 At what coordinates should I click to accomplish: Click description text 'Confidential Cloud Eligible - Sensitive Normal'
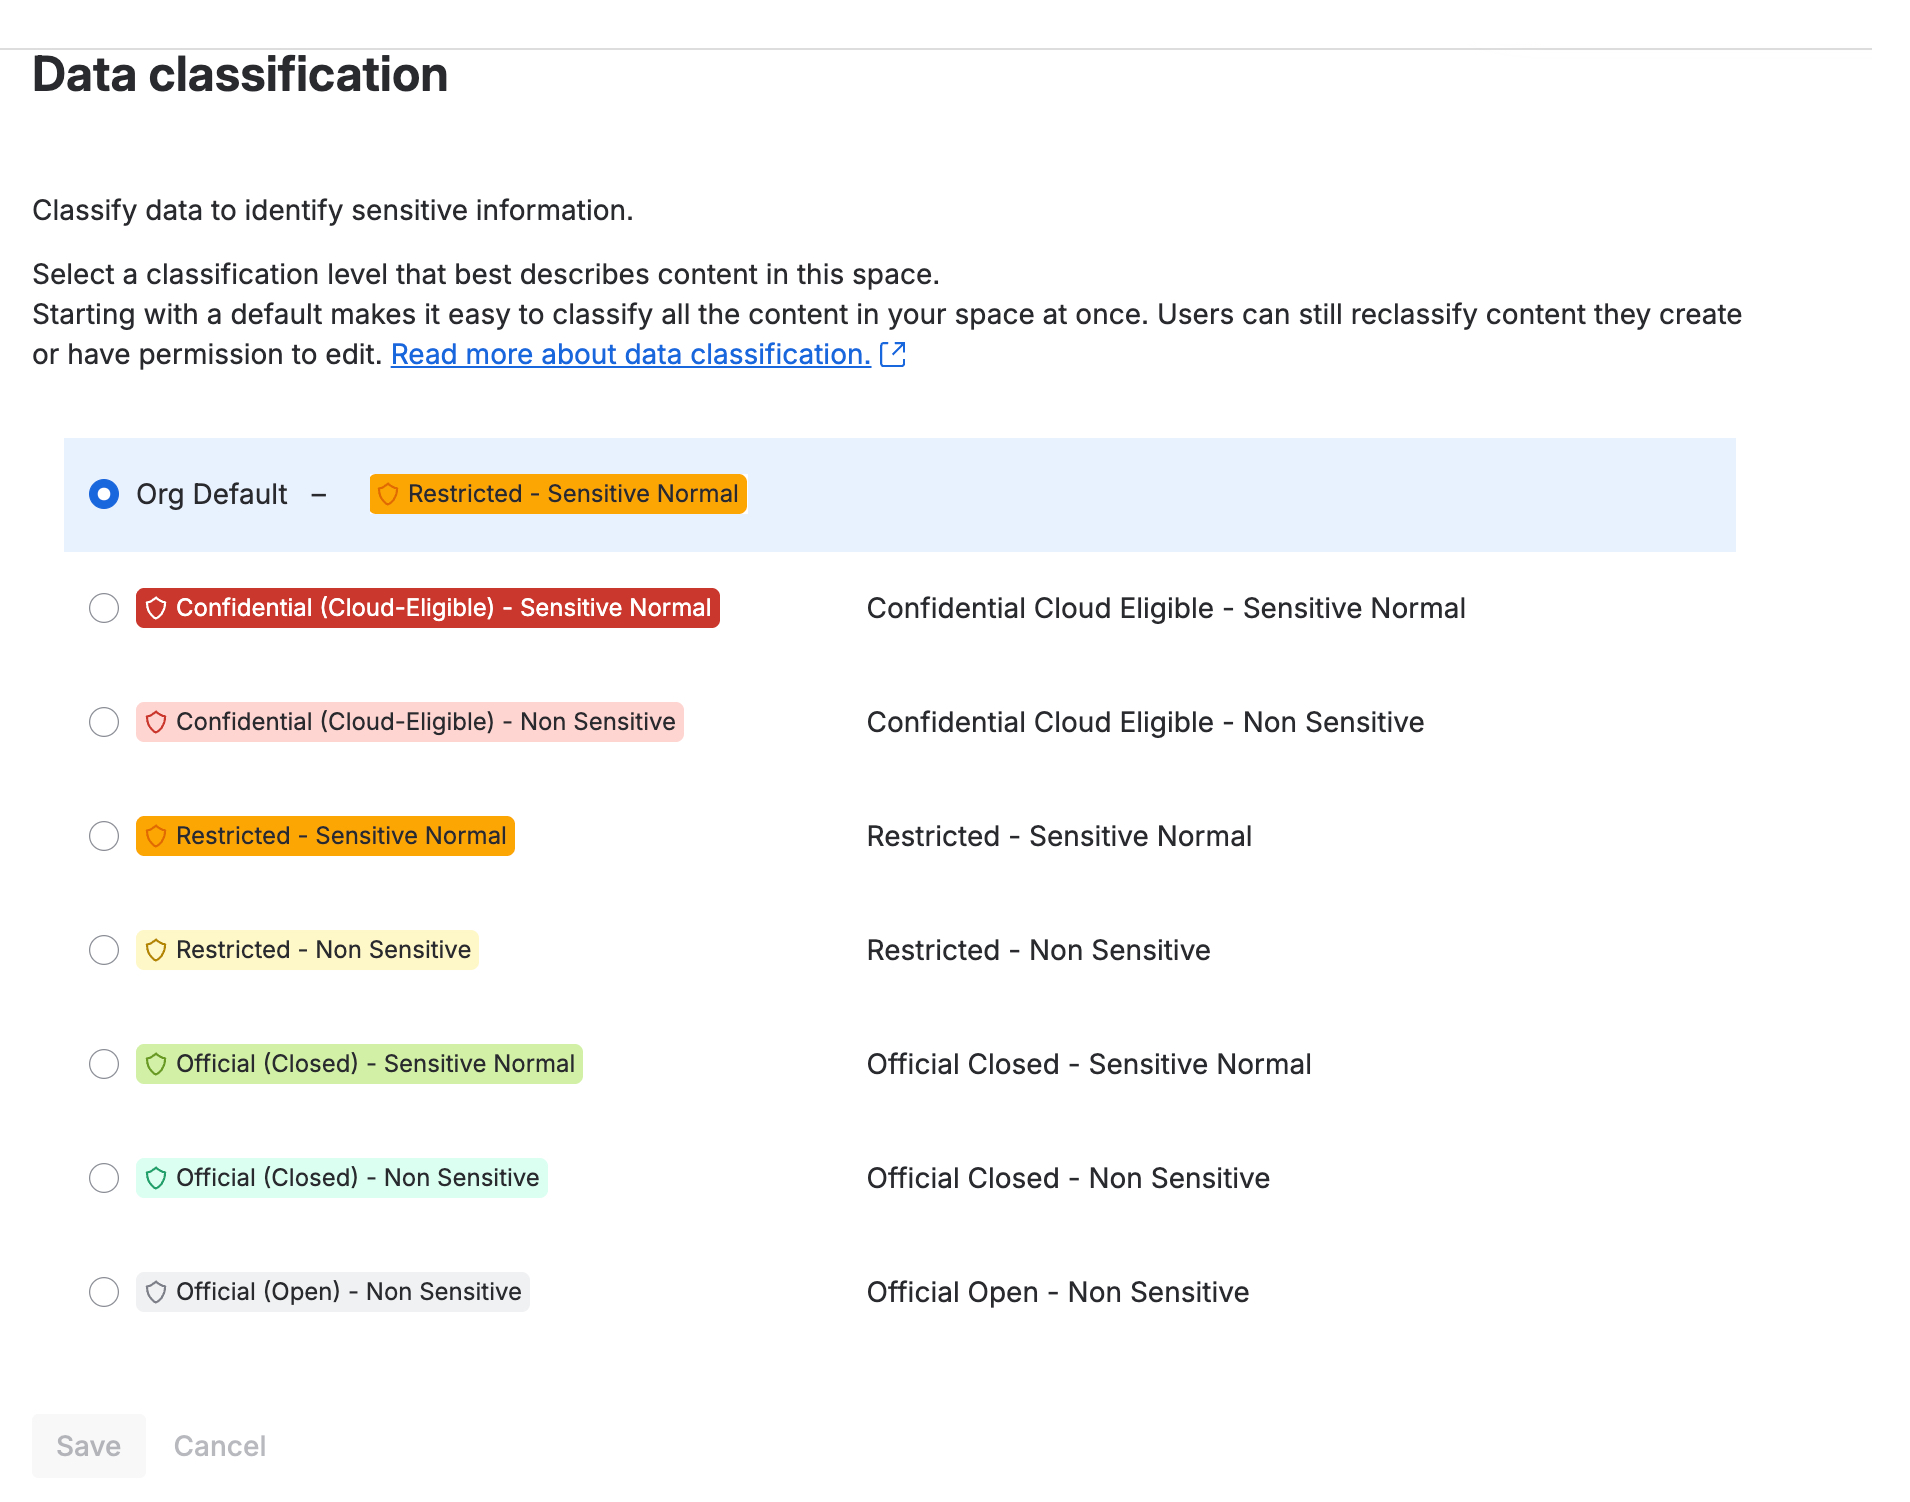[x=1166, y=608]
